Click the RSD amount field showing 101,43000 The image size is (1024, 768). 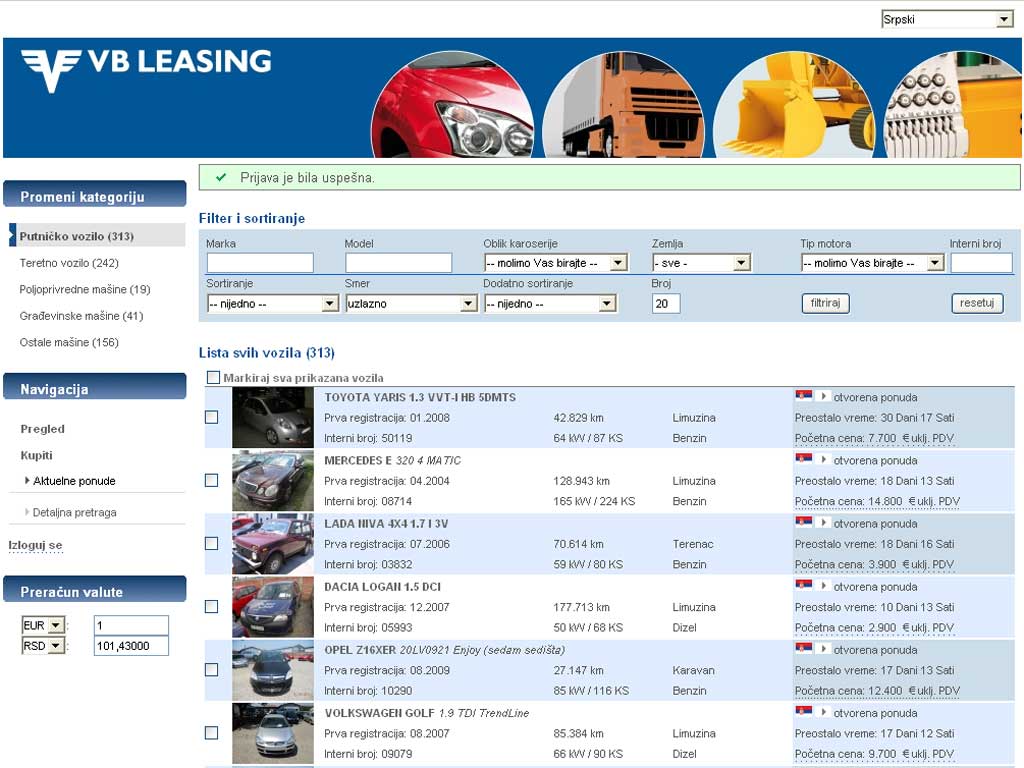tap(131, 646)
